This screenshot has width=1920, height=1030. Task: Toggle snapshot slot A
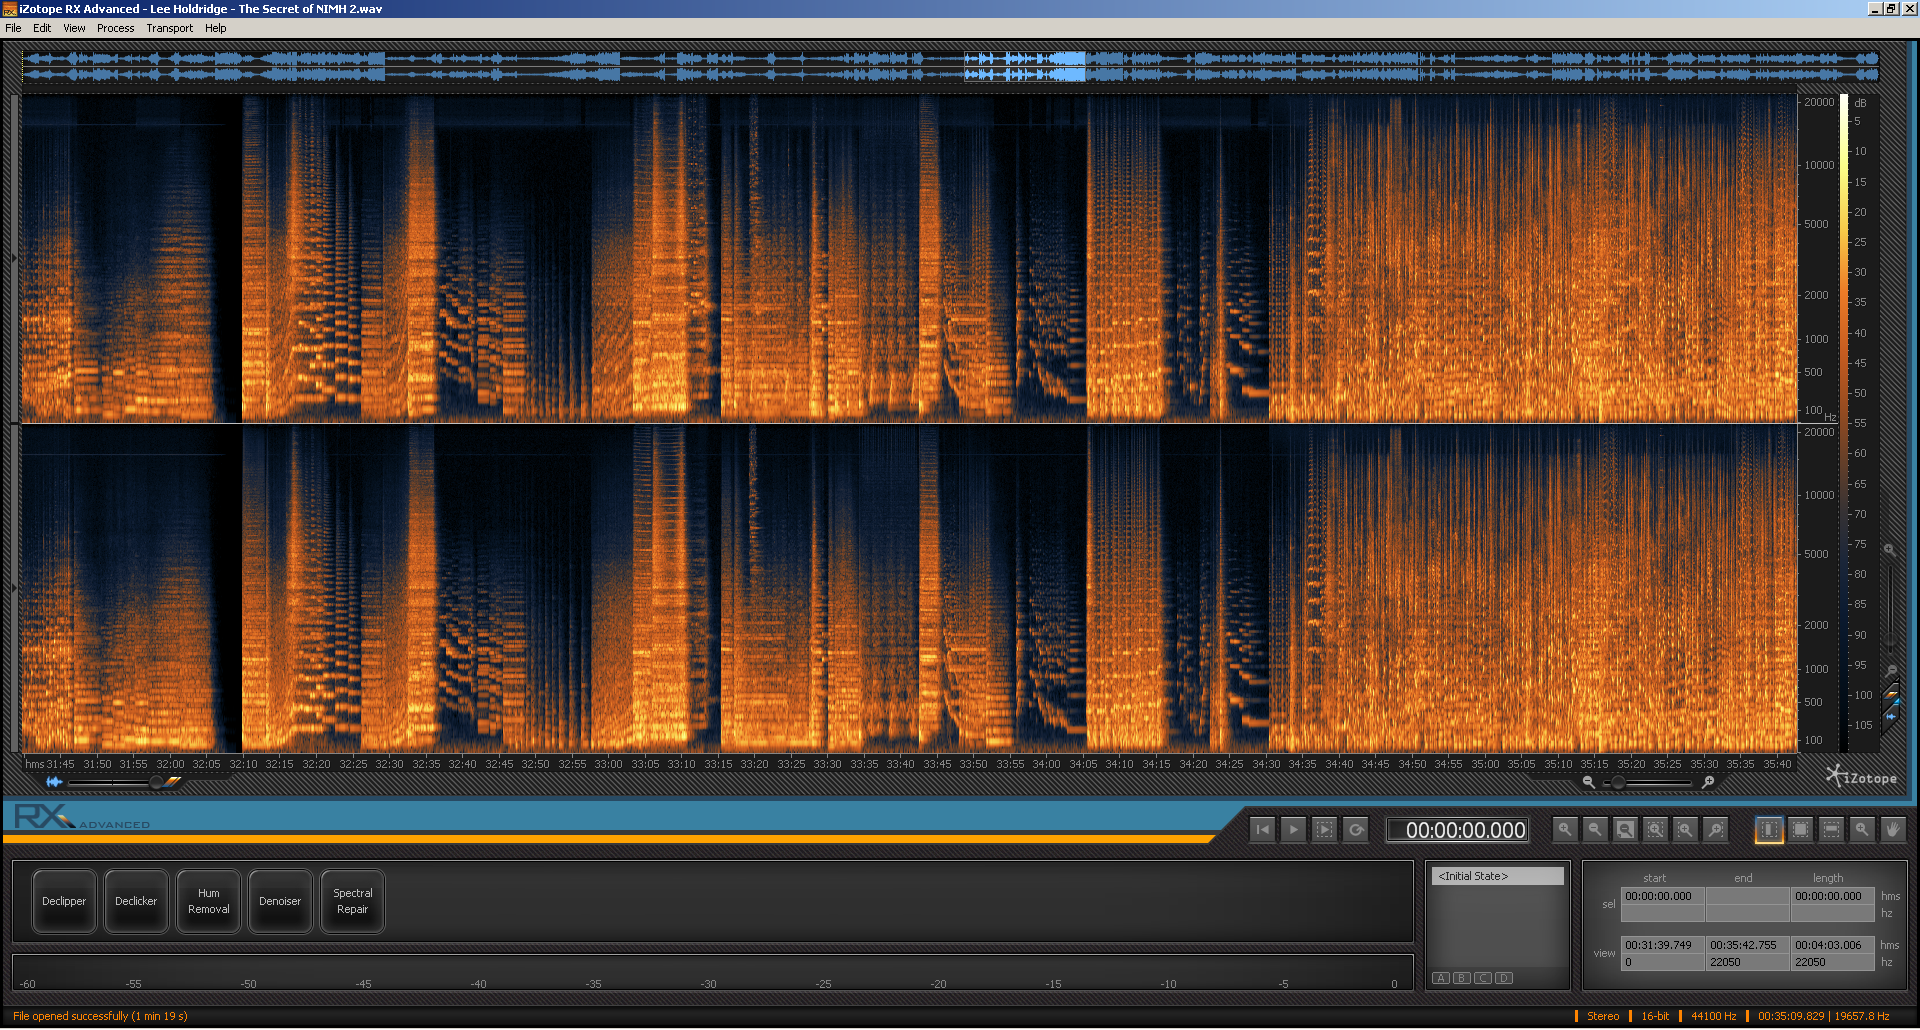pyautogui.click(x=1441, y=978)
